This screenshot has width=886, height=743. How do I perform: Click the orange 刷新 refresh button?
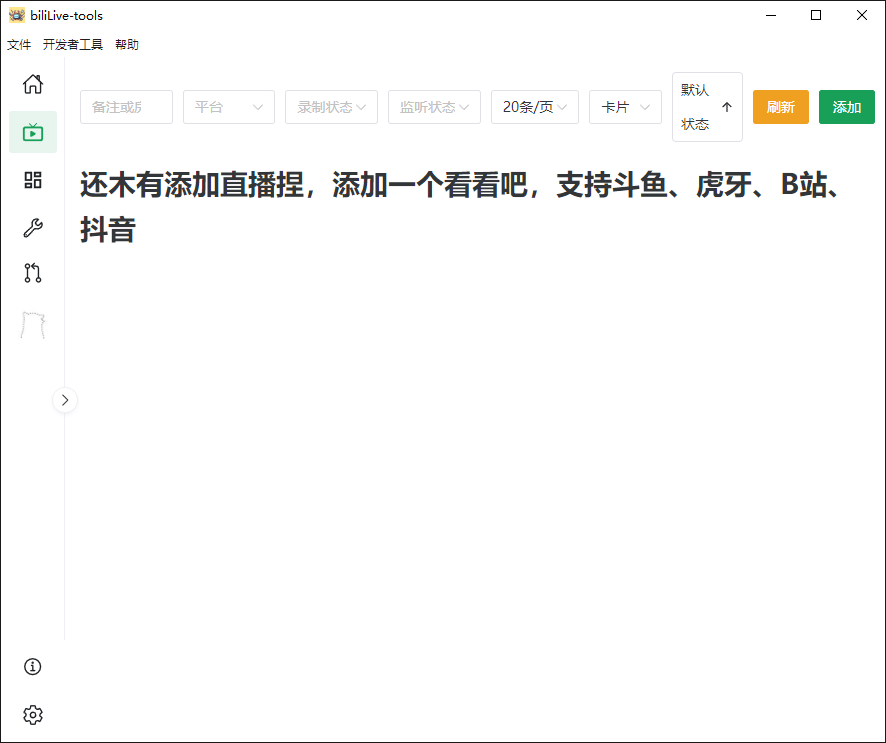[x=780, y=107]
